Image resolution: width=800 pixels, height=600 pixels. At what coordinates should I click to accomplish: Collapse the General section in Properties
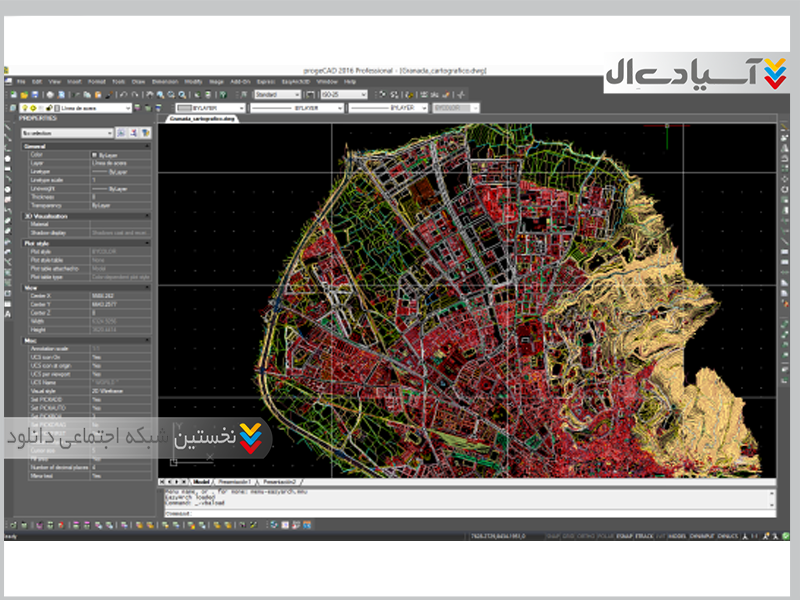tap(147, 146)
